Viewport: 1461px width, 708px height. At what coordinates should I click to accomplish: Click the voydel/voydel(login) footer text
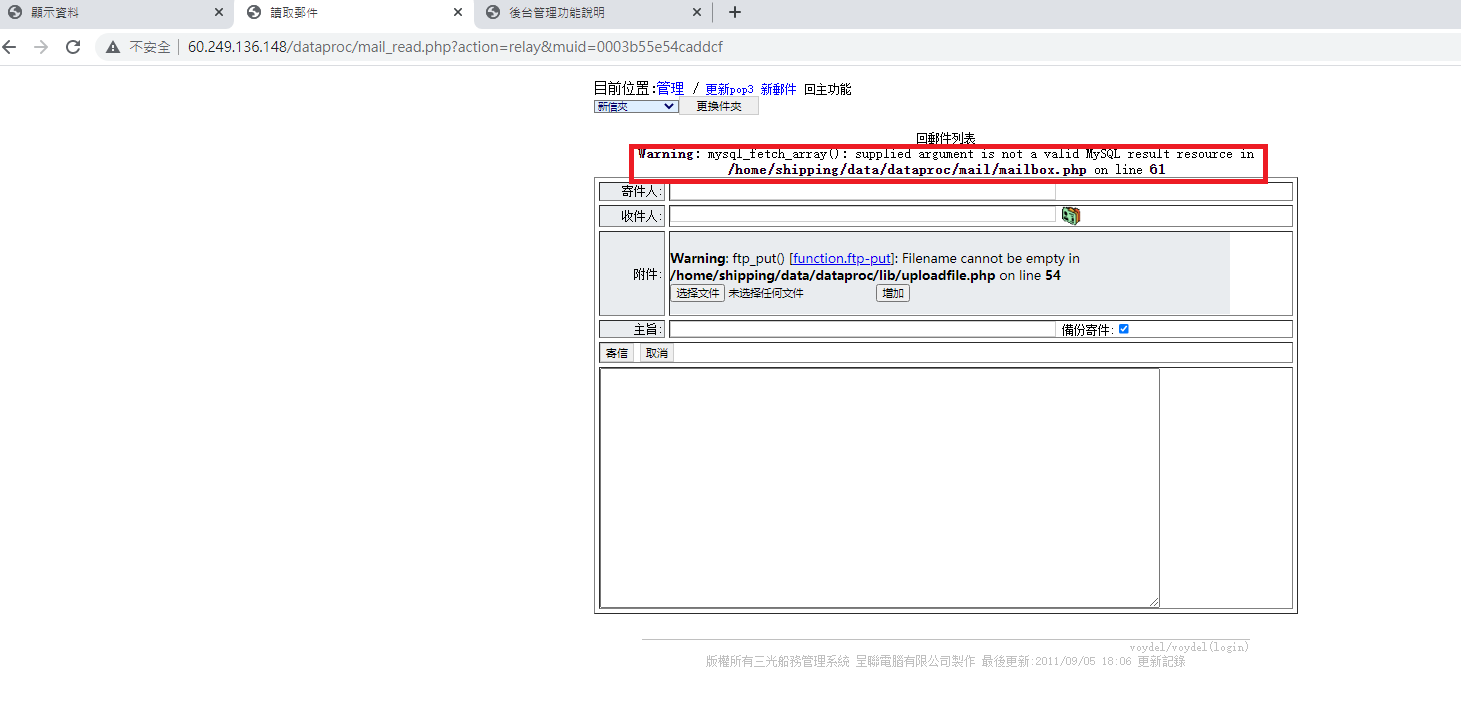(1189, 647)
